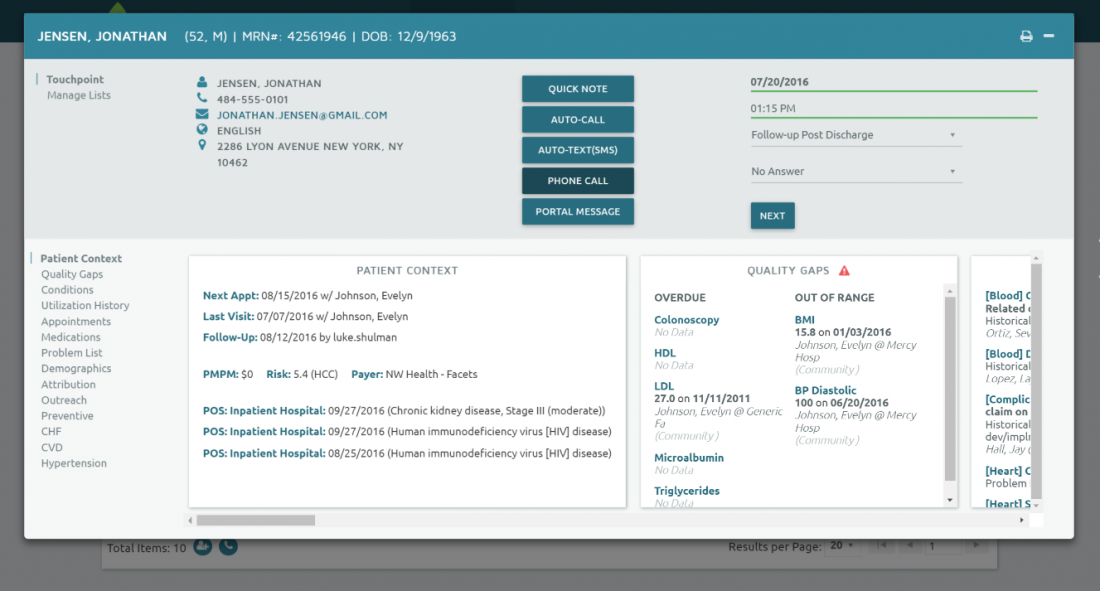Open Manage Lists in sidebar
The width and height of the screenshot is (1100, 591).
pyautogui.click(x=79, y=95)
